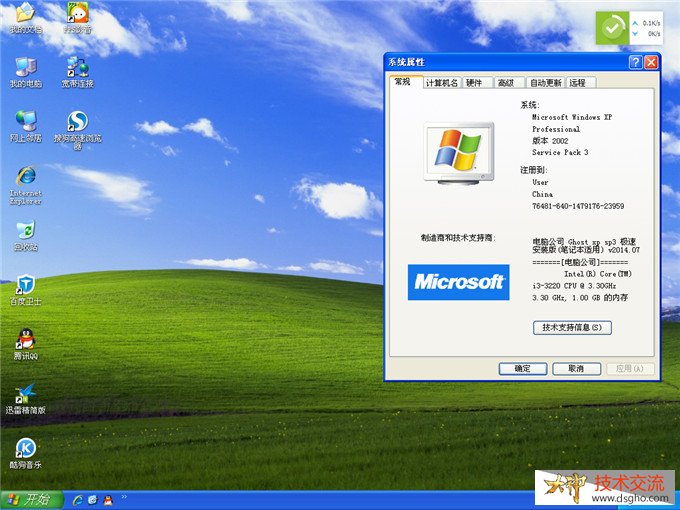Expand the quick launch overflow chevron
This screenshot has width=680, height=510.
(x=124, y=497)
